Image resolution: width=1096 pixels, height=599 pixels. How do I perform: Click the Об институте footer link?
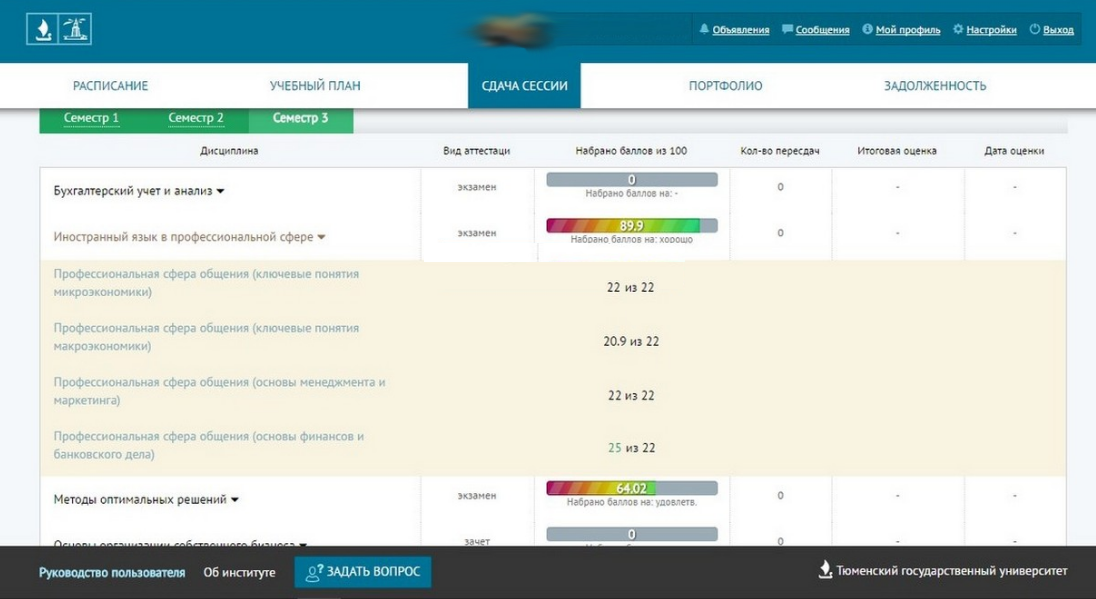pos(239,572)
